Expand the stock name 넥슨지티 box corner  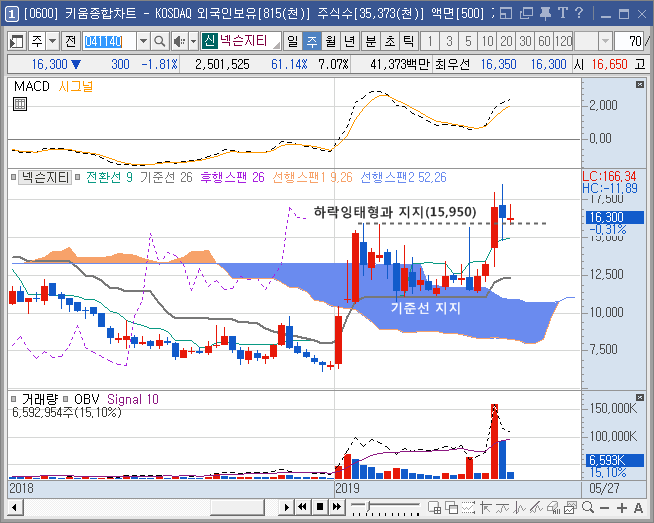point(276,45)
